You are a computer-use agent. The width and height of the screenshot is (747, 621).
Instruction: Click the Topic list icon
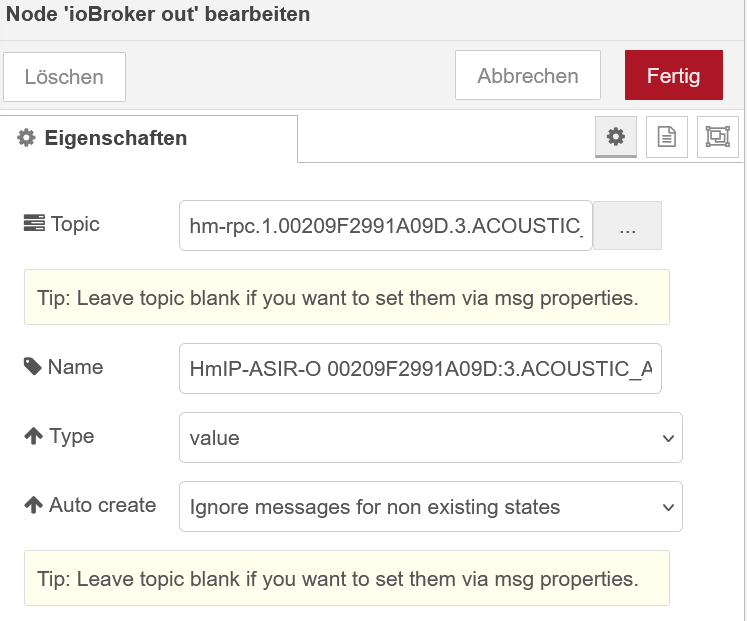click(33, 224)
